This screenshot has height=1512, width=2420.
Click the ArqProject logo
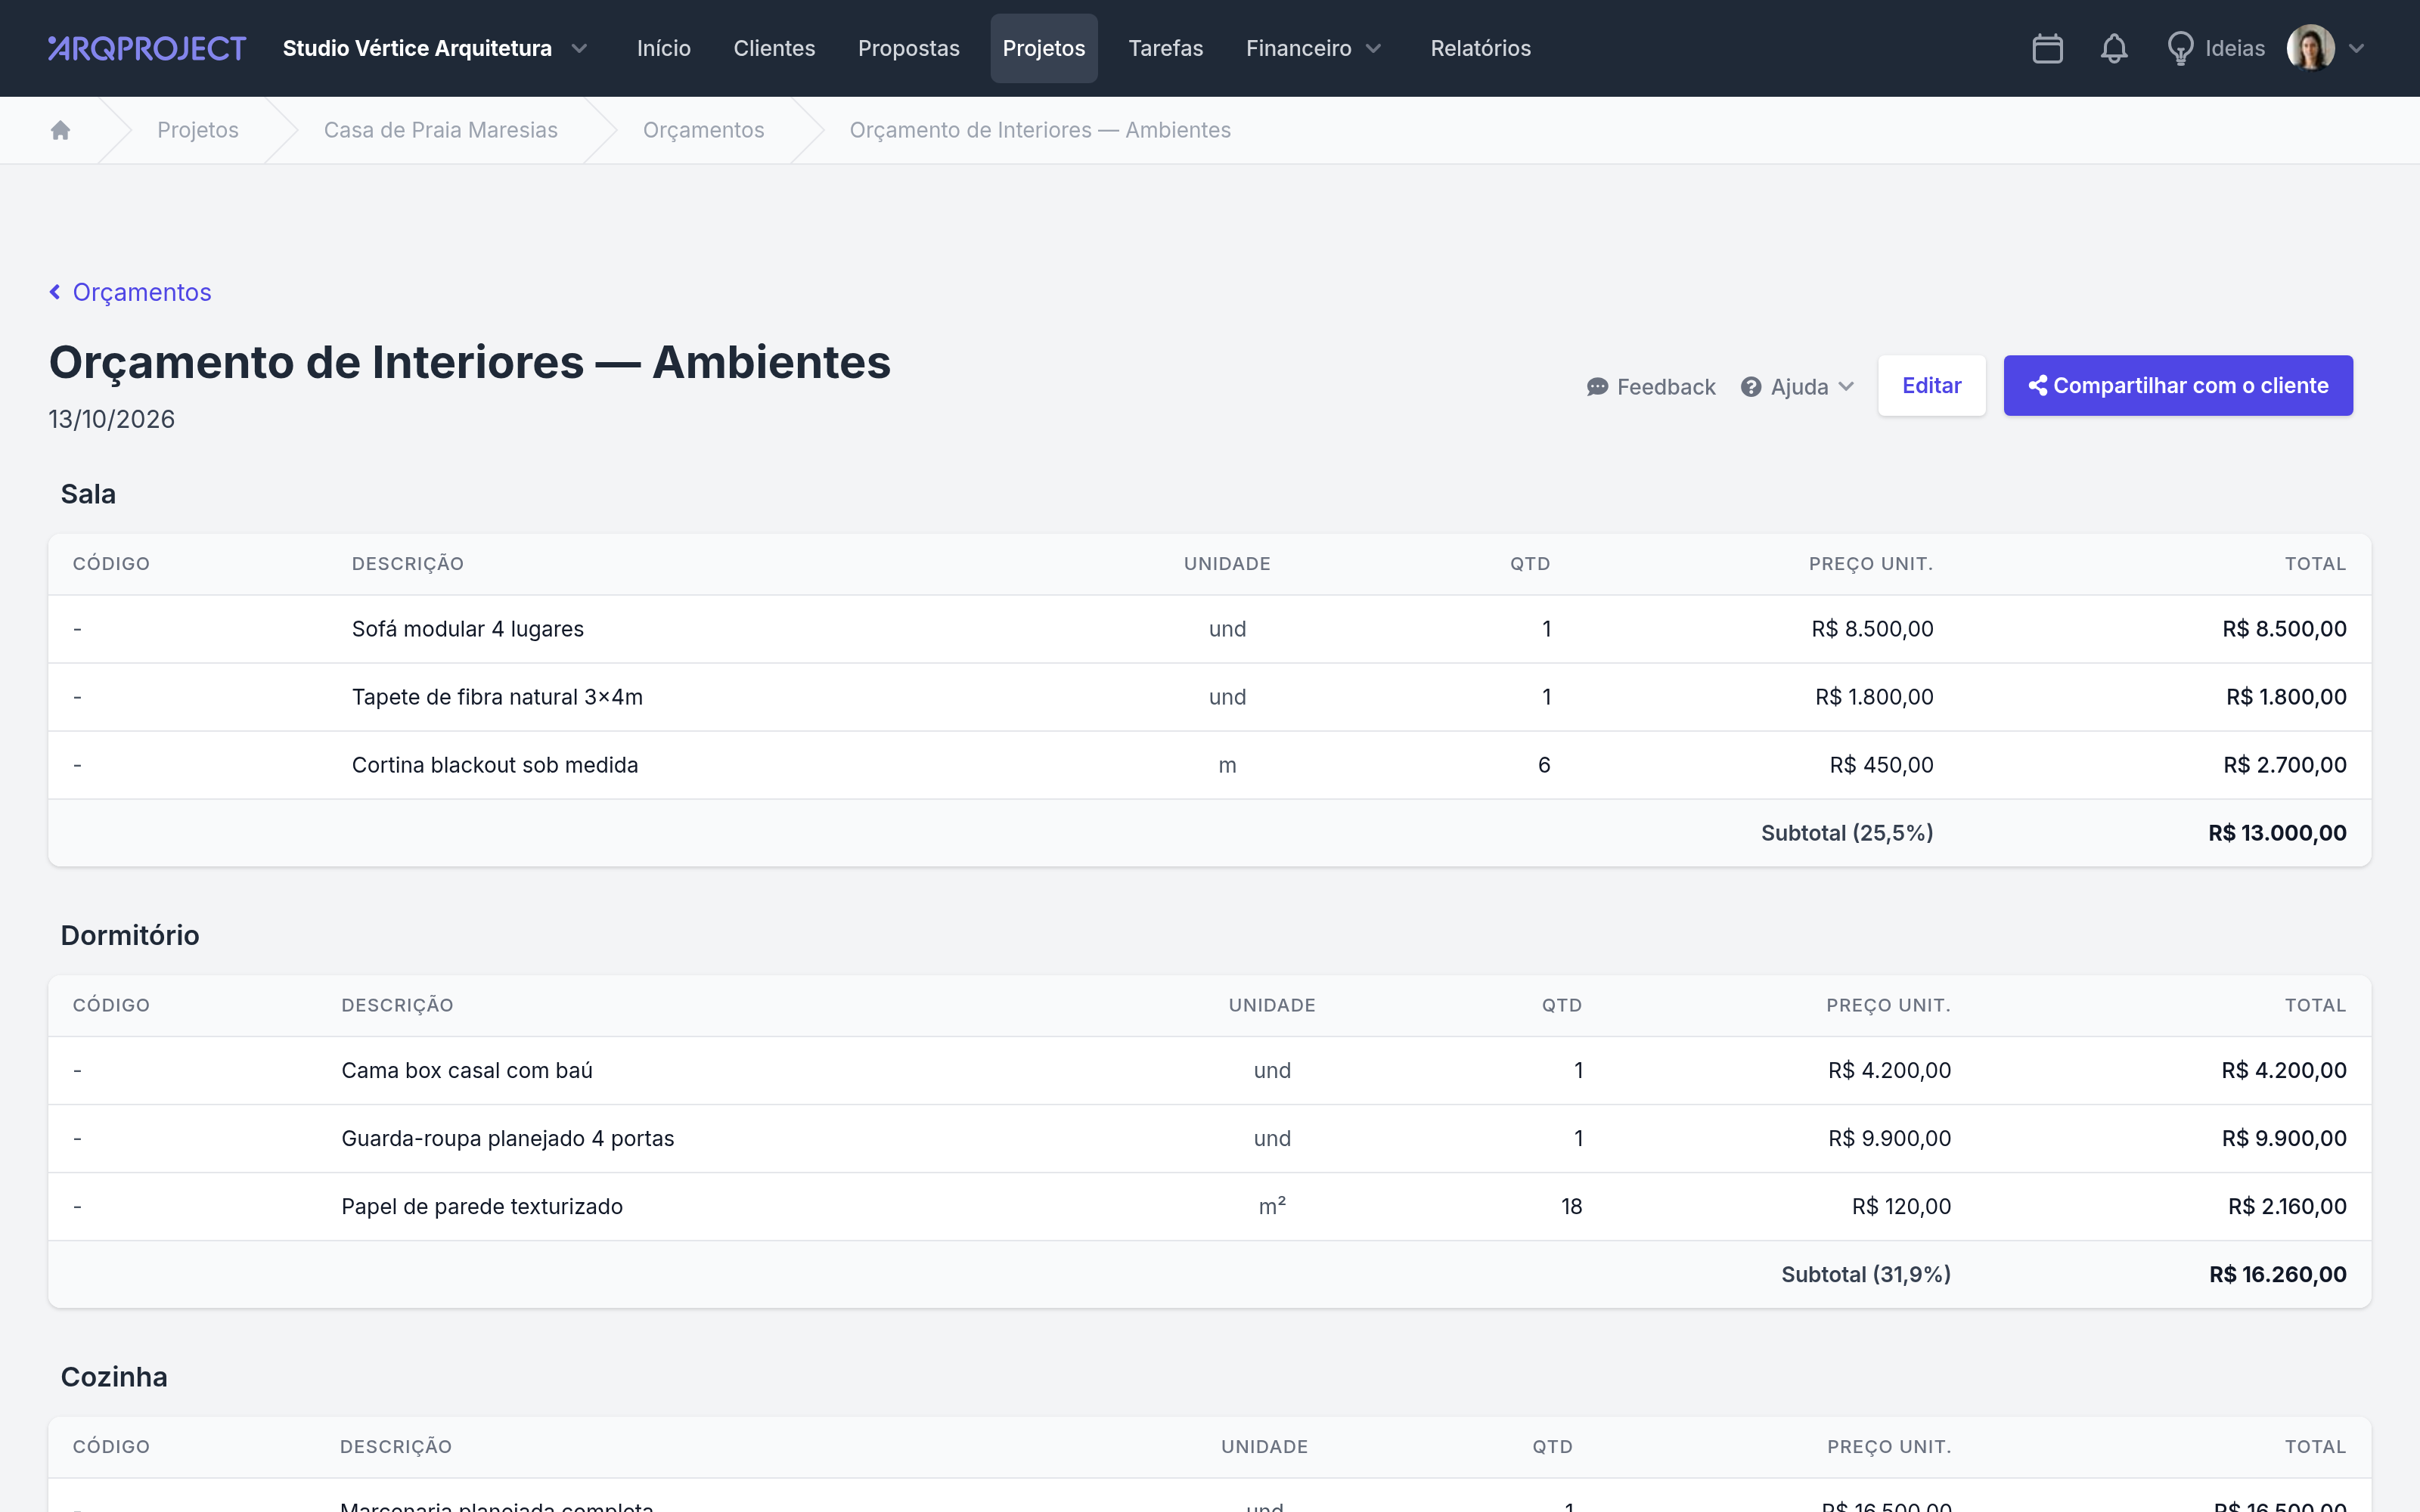tap(147, 48)
